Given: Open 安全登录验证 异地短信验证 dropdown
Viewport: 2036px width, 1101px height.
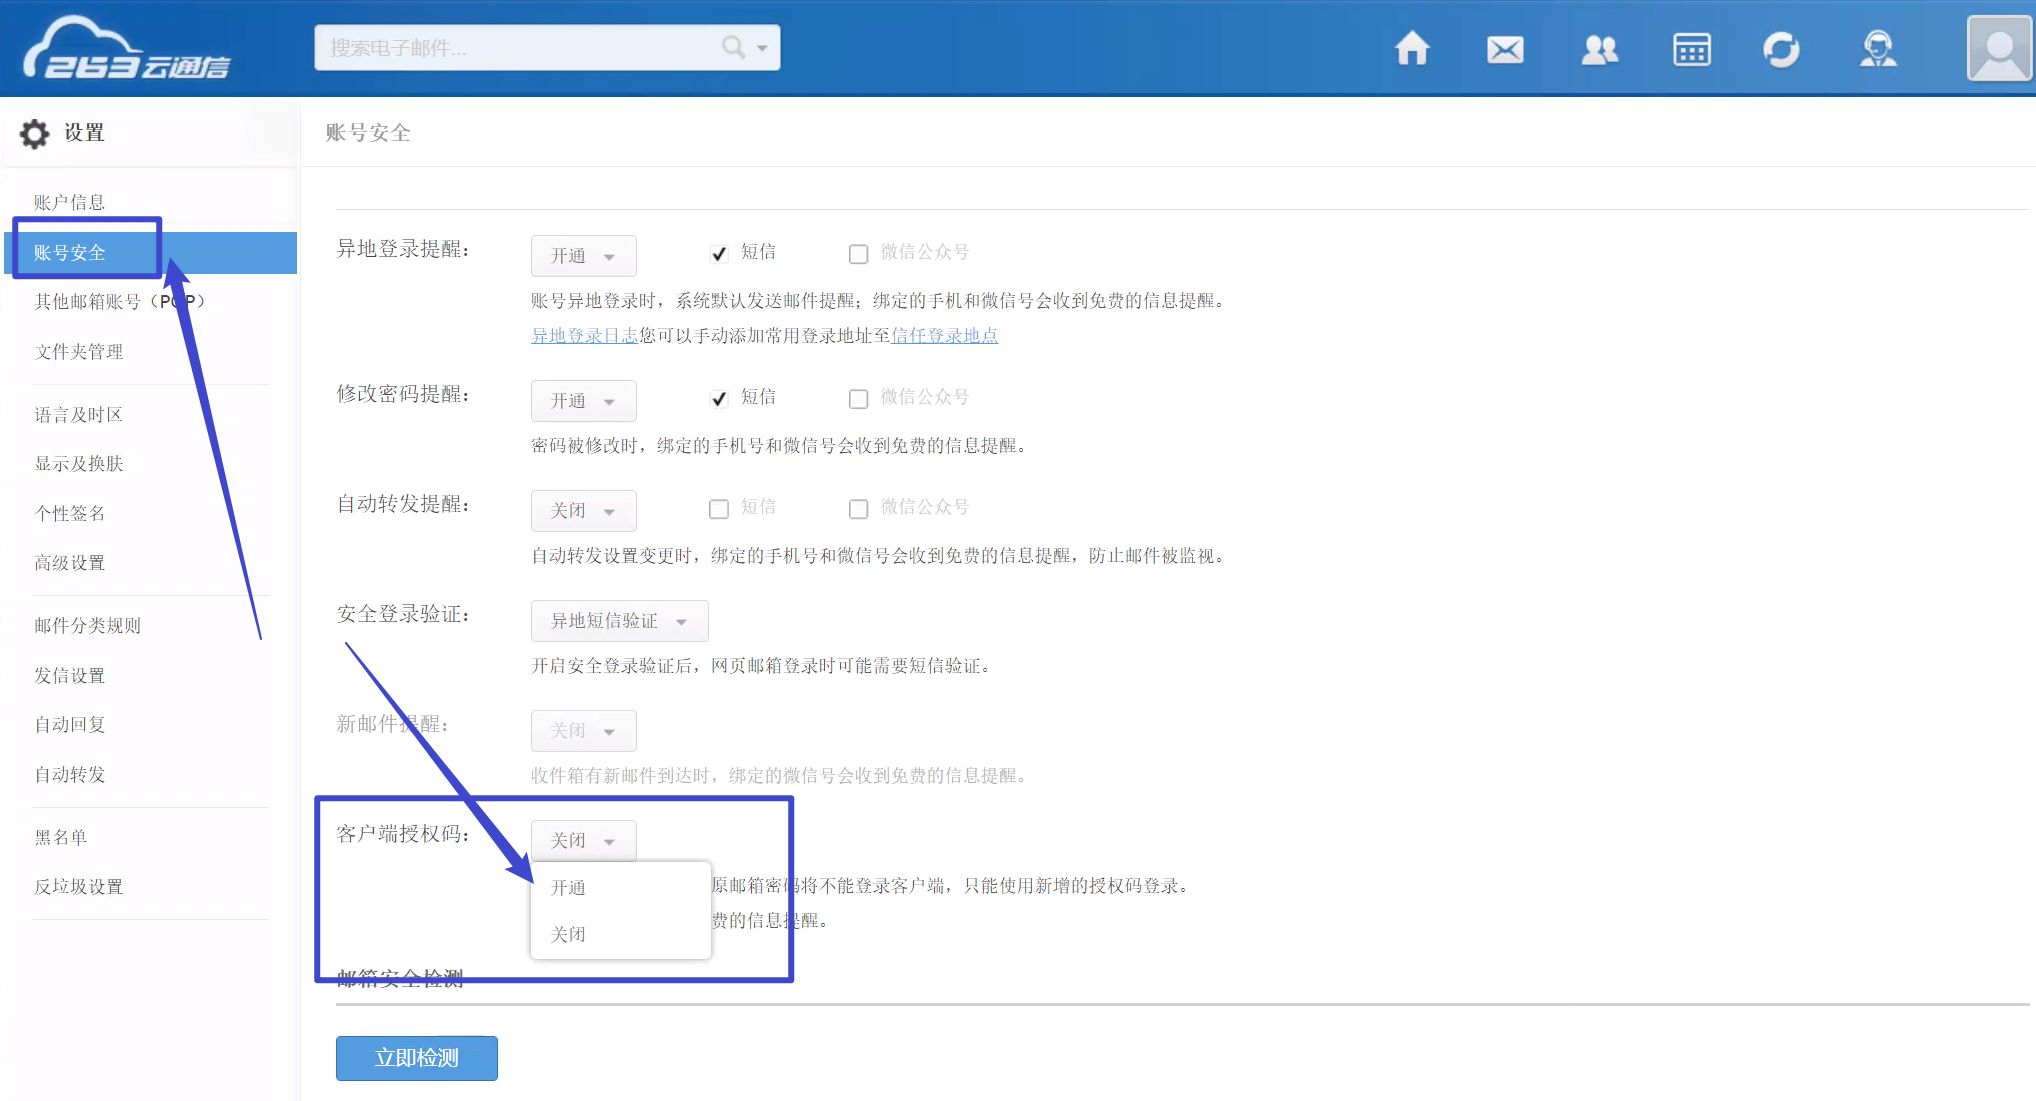Looking at the screenshot, I should [619, 621].
